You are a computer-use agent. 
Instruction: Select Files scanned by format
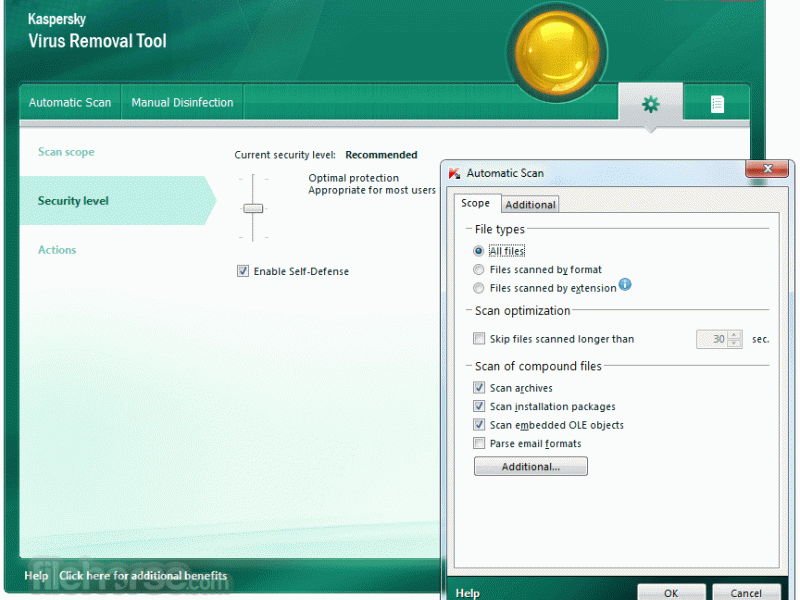pyautogui.click(x=478, y=269)
